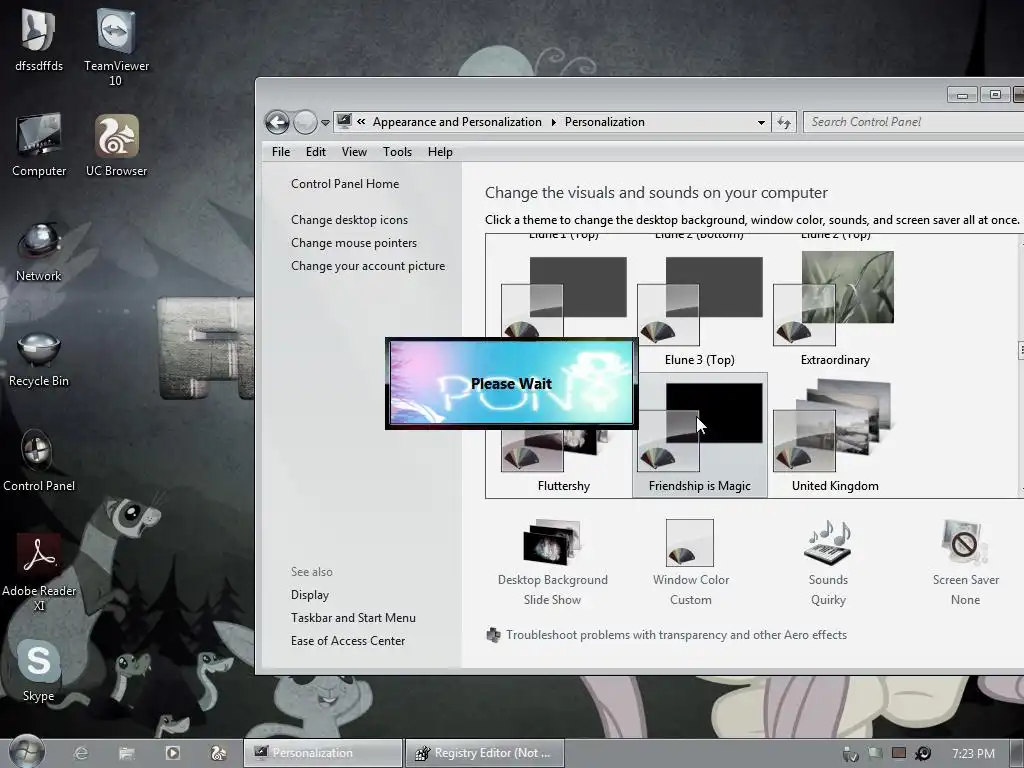The image size is (1024, 768).
Task: Expand the address bar history dropdown
Action: tap(761, 122)
